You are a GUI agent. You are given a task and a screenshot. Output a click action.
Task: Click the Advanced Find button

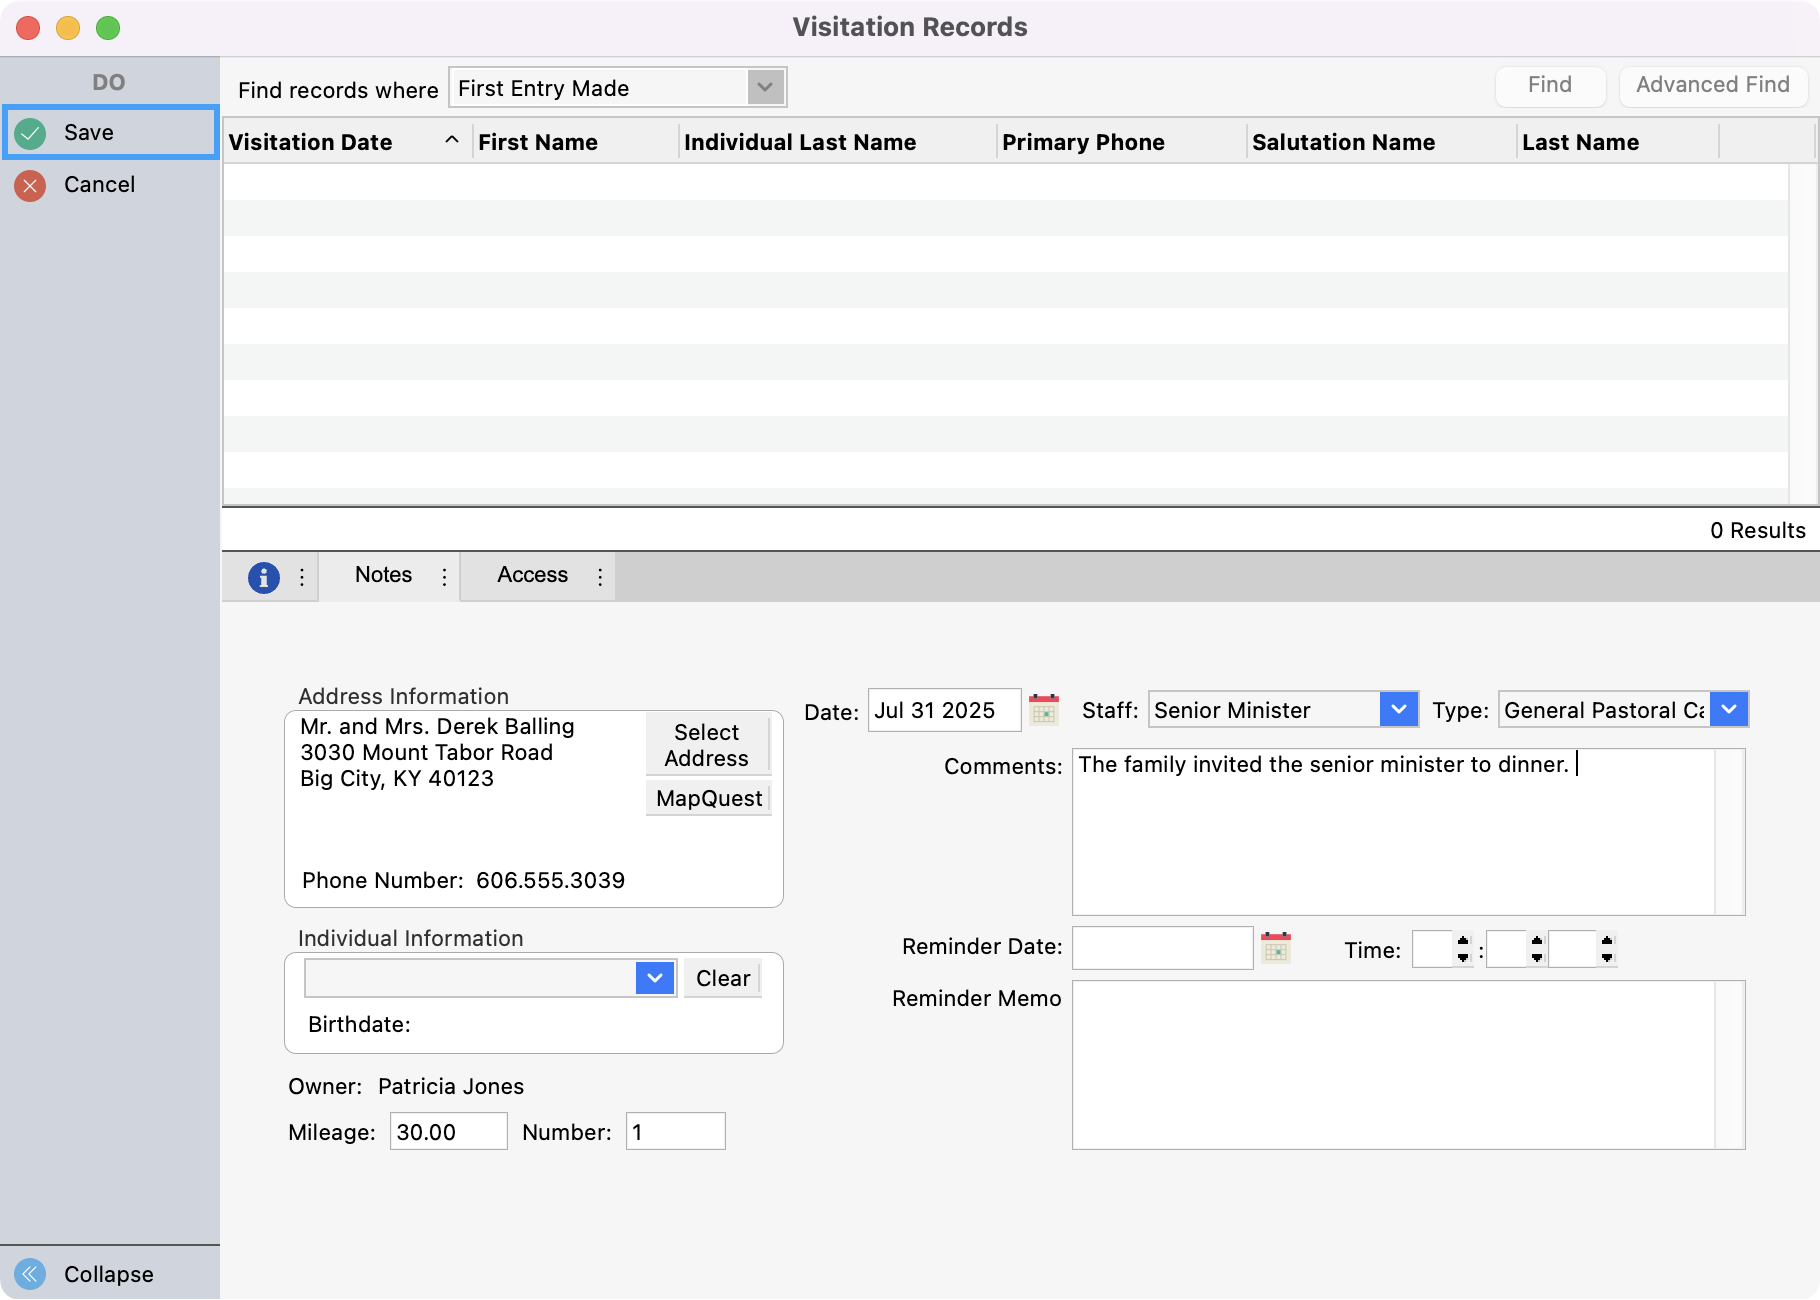[x=1712, y=85]
